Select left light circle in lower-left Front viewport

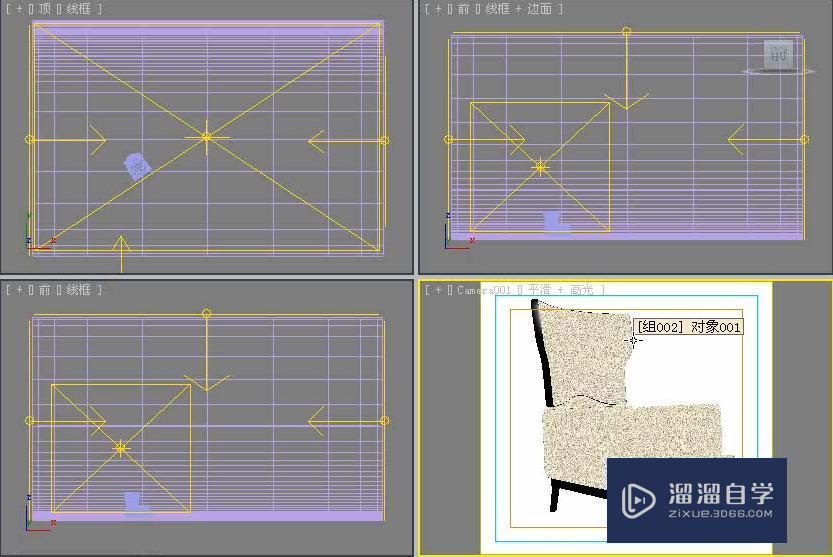30,420
